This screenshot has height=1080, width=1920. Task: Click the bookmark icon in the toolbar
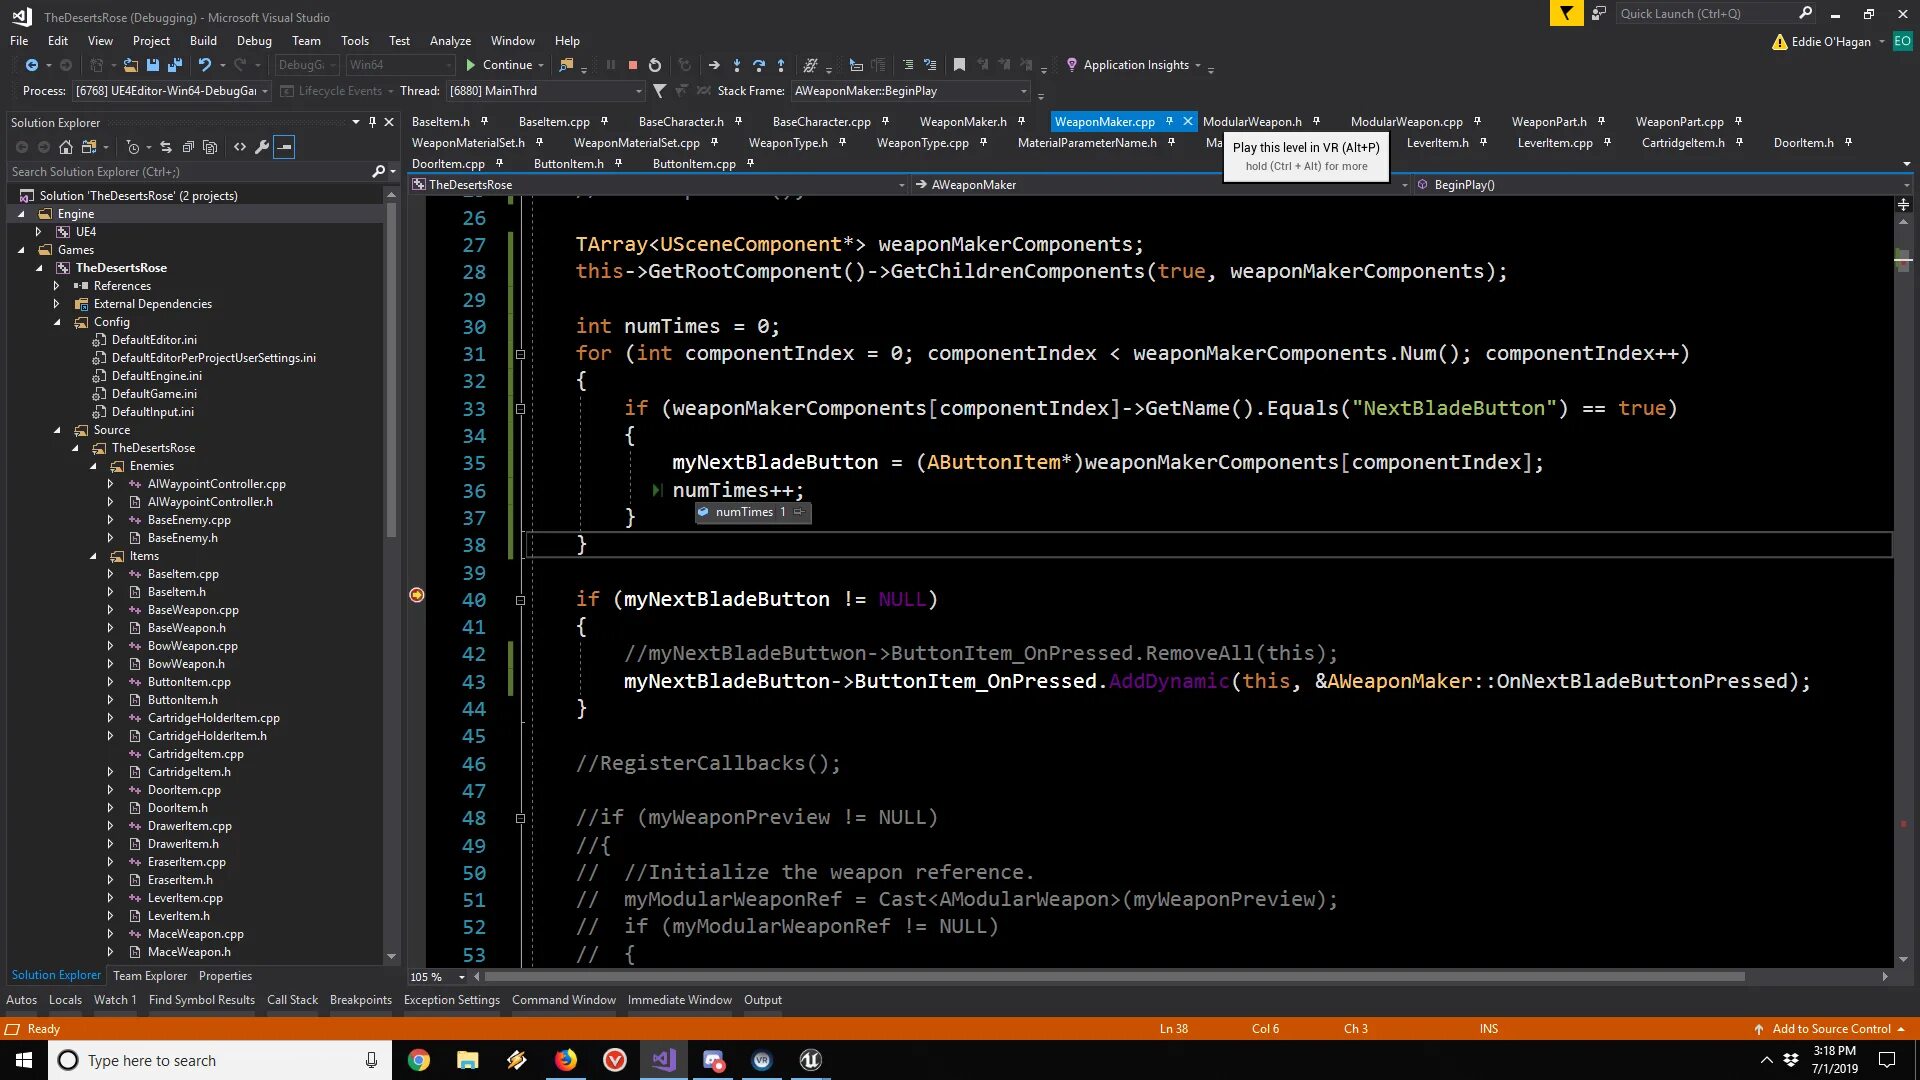coord(959,65)
